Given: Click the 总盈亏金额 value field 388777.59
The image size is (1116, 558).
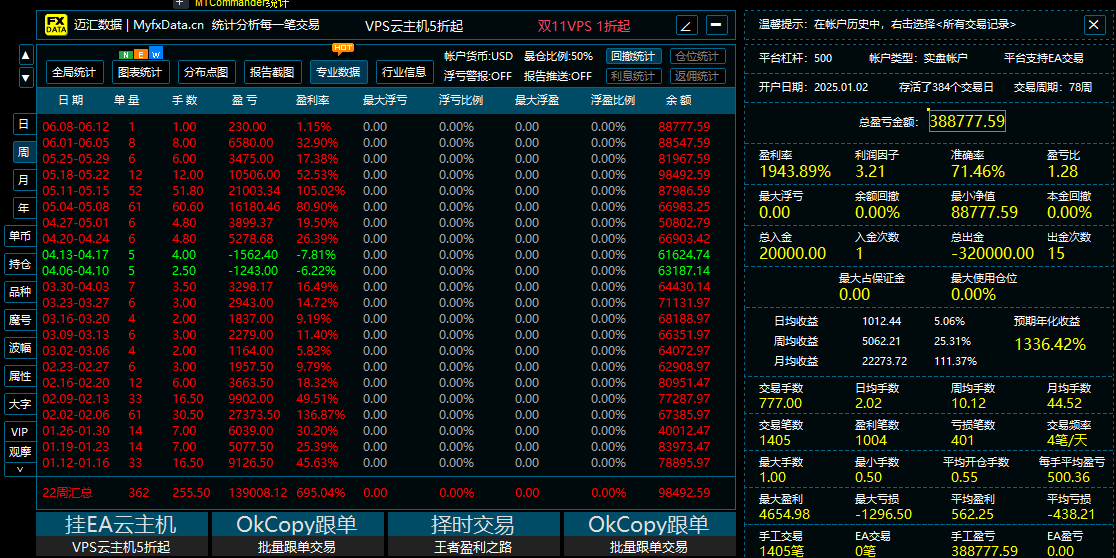Looking at the screenshot, I should (x=967, y=121).
